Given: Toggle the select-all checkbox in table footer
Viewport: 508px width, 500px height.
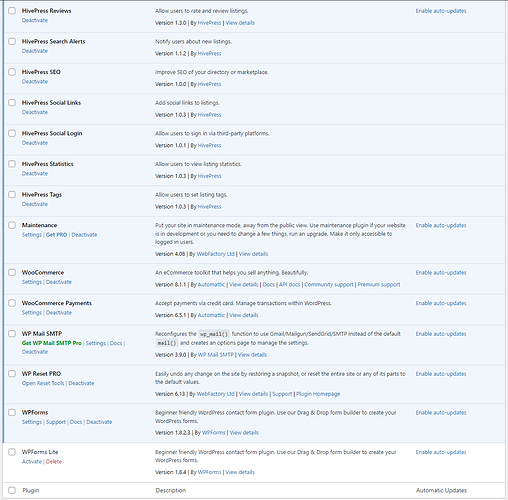Looking at the screenshot, I should 12,490.
